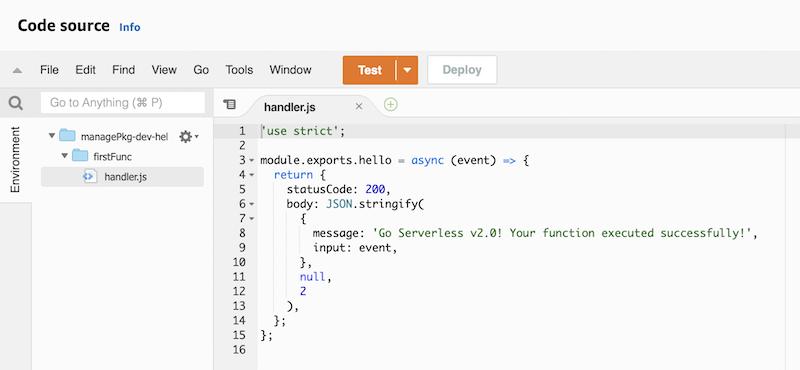Select the firstFunc folder label
800x370 pixels.
(112, 157)
